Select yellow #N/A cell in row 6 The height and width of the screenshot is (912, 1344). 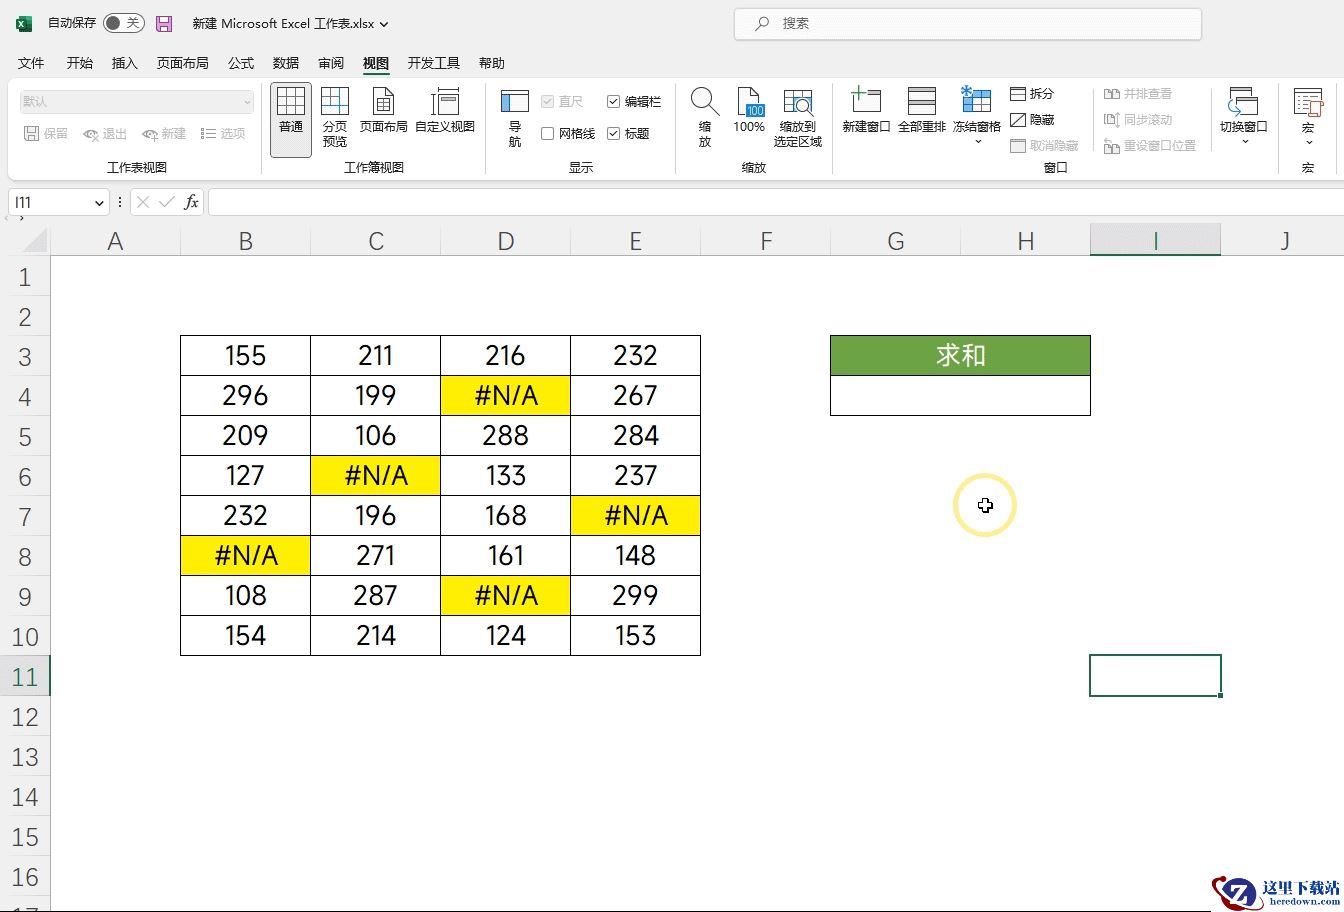(x=376, y=476)
